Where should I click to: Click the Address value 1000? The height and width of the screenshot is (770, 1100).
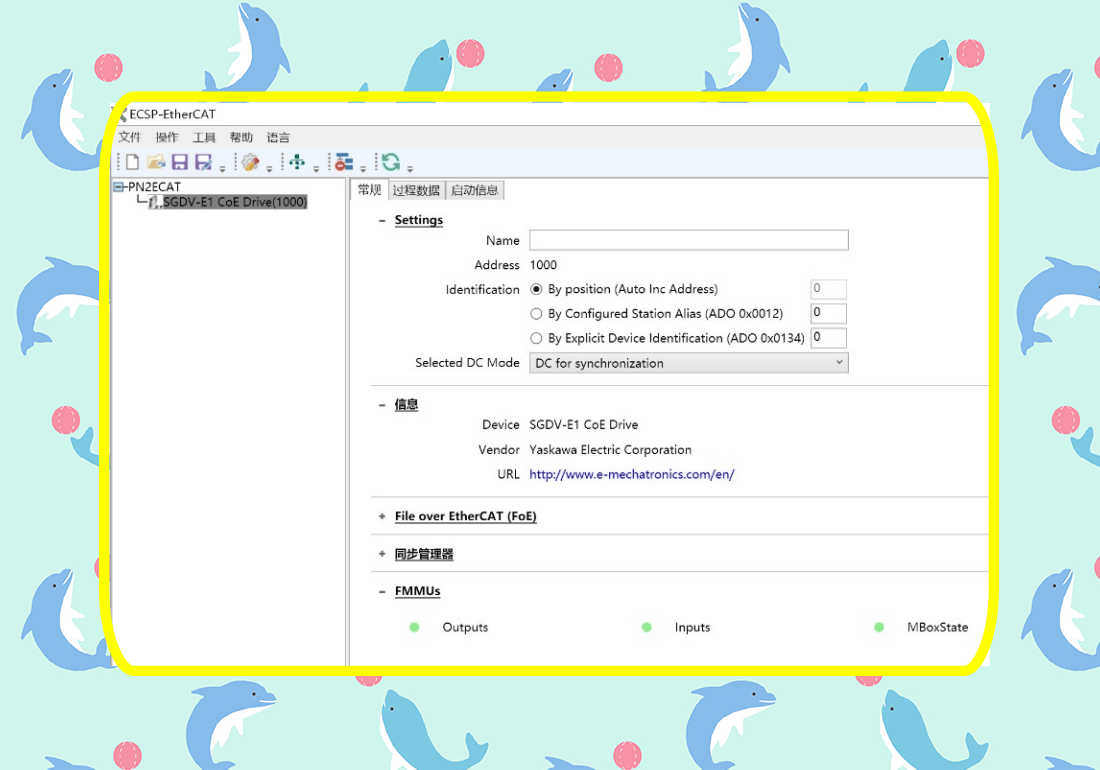click(543, 265)
